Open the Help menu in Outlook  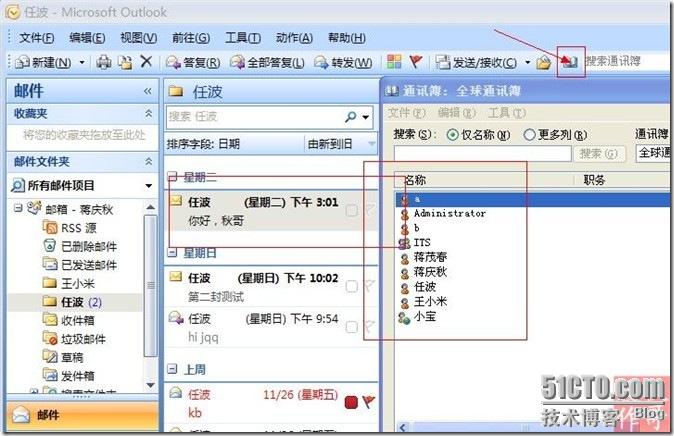pos(346,38)
